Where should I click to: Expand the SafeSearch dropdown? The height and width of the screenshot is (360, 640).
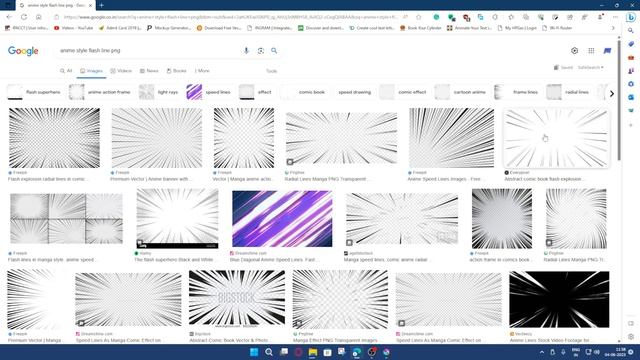(591, 67)
